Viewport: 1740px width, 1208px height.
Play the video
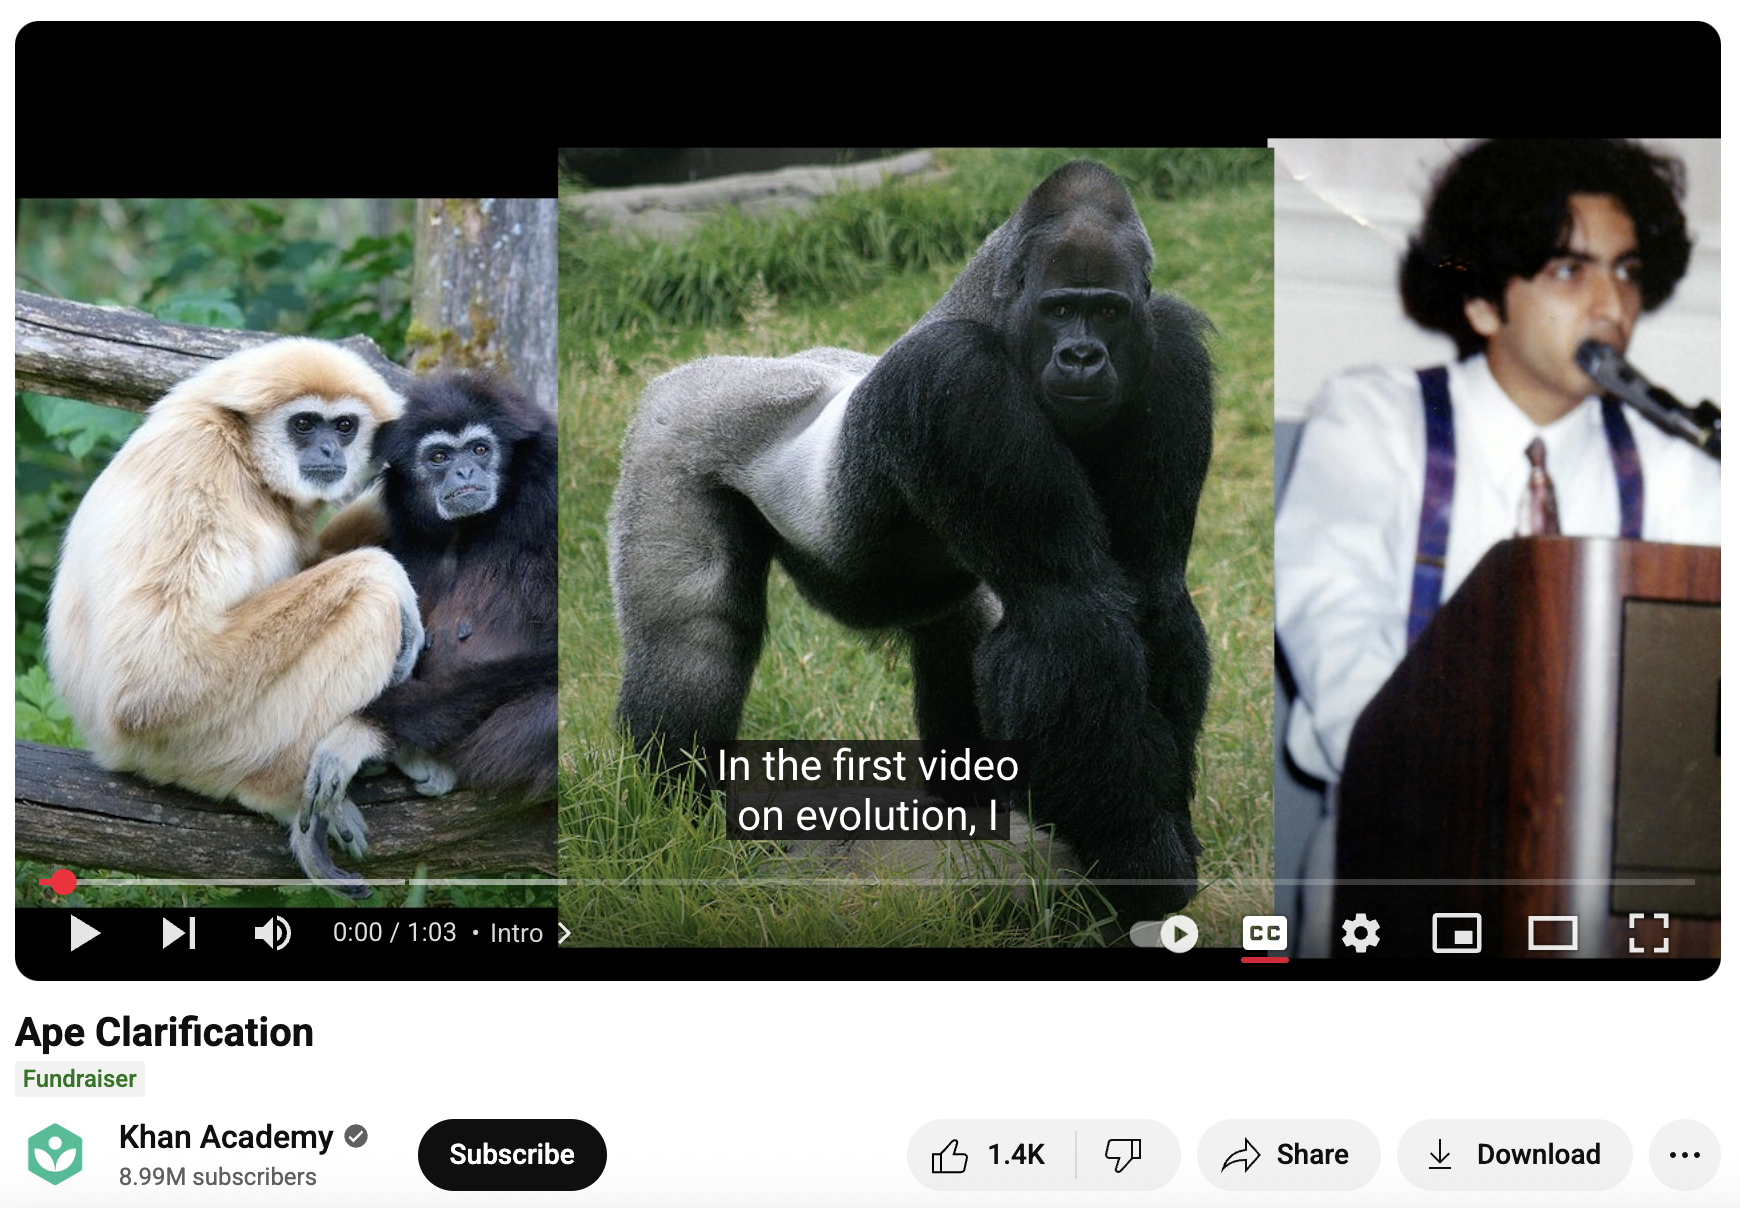click(x=86, y=933)
